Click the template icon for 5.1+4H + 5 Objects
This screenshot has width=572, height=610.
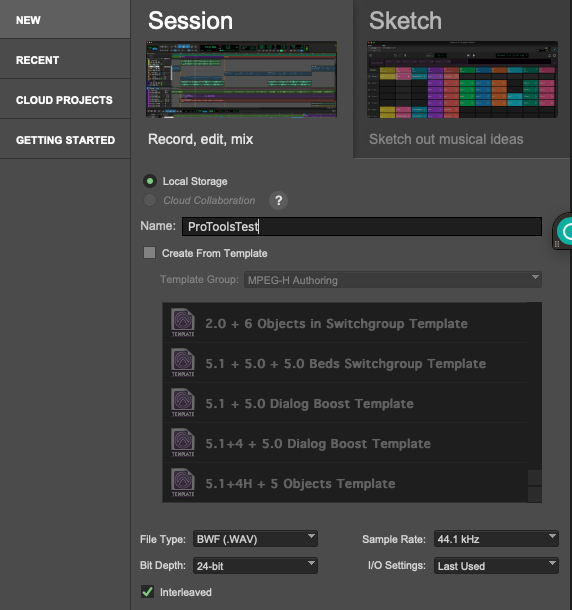pyautogui.click(x=183, y=483)
